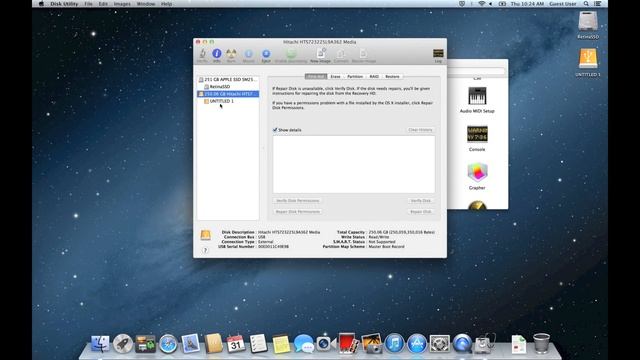
Task: Open Mail stamp icon in dock
Action: click(x=191, y=344)
